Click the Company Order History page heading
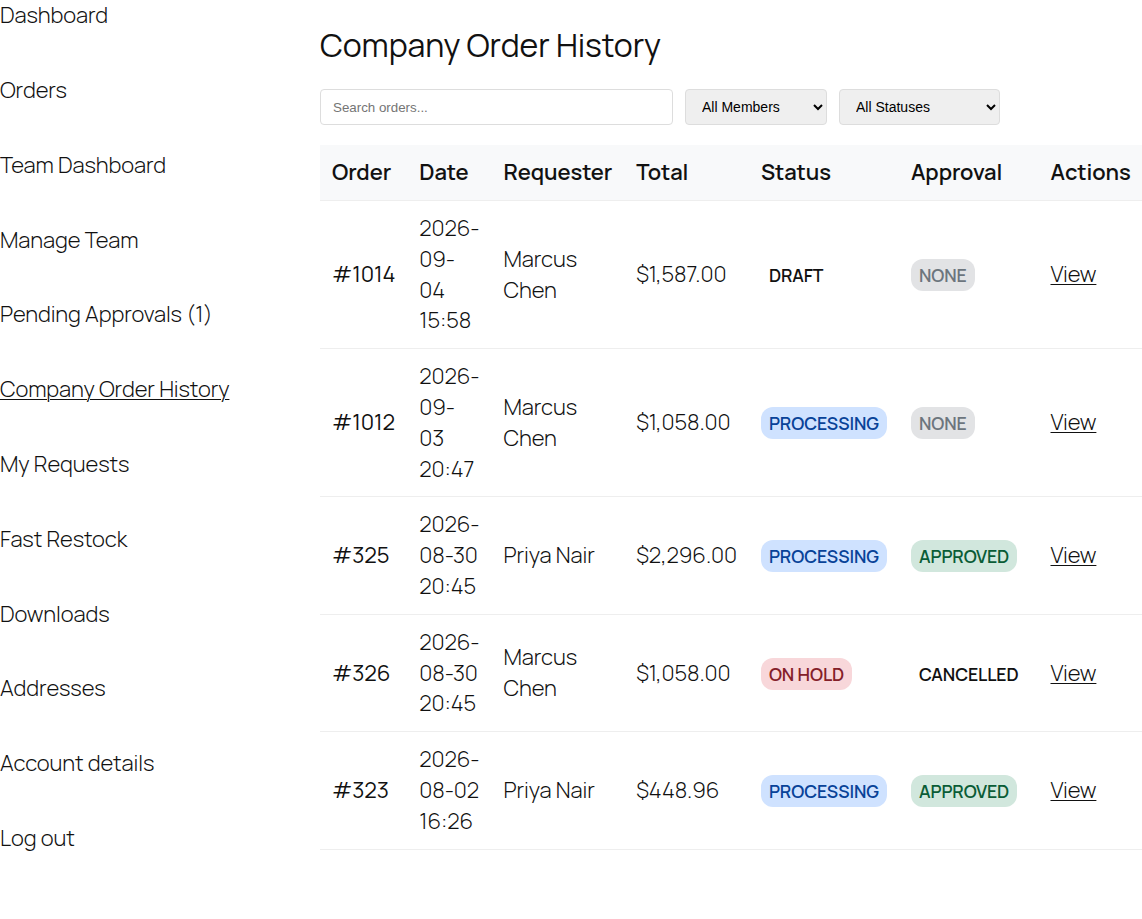The height and width of the screenshot is (919, 1142). (x=489, y=46)
